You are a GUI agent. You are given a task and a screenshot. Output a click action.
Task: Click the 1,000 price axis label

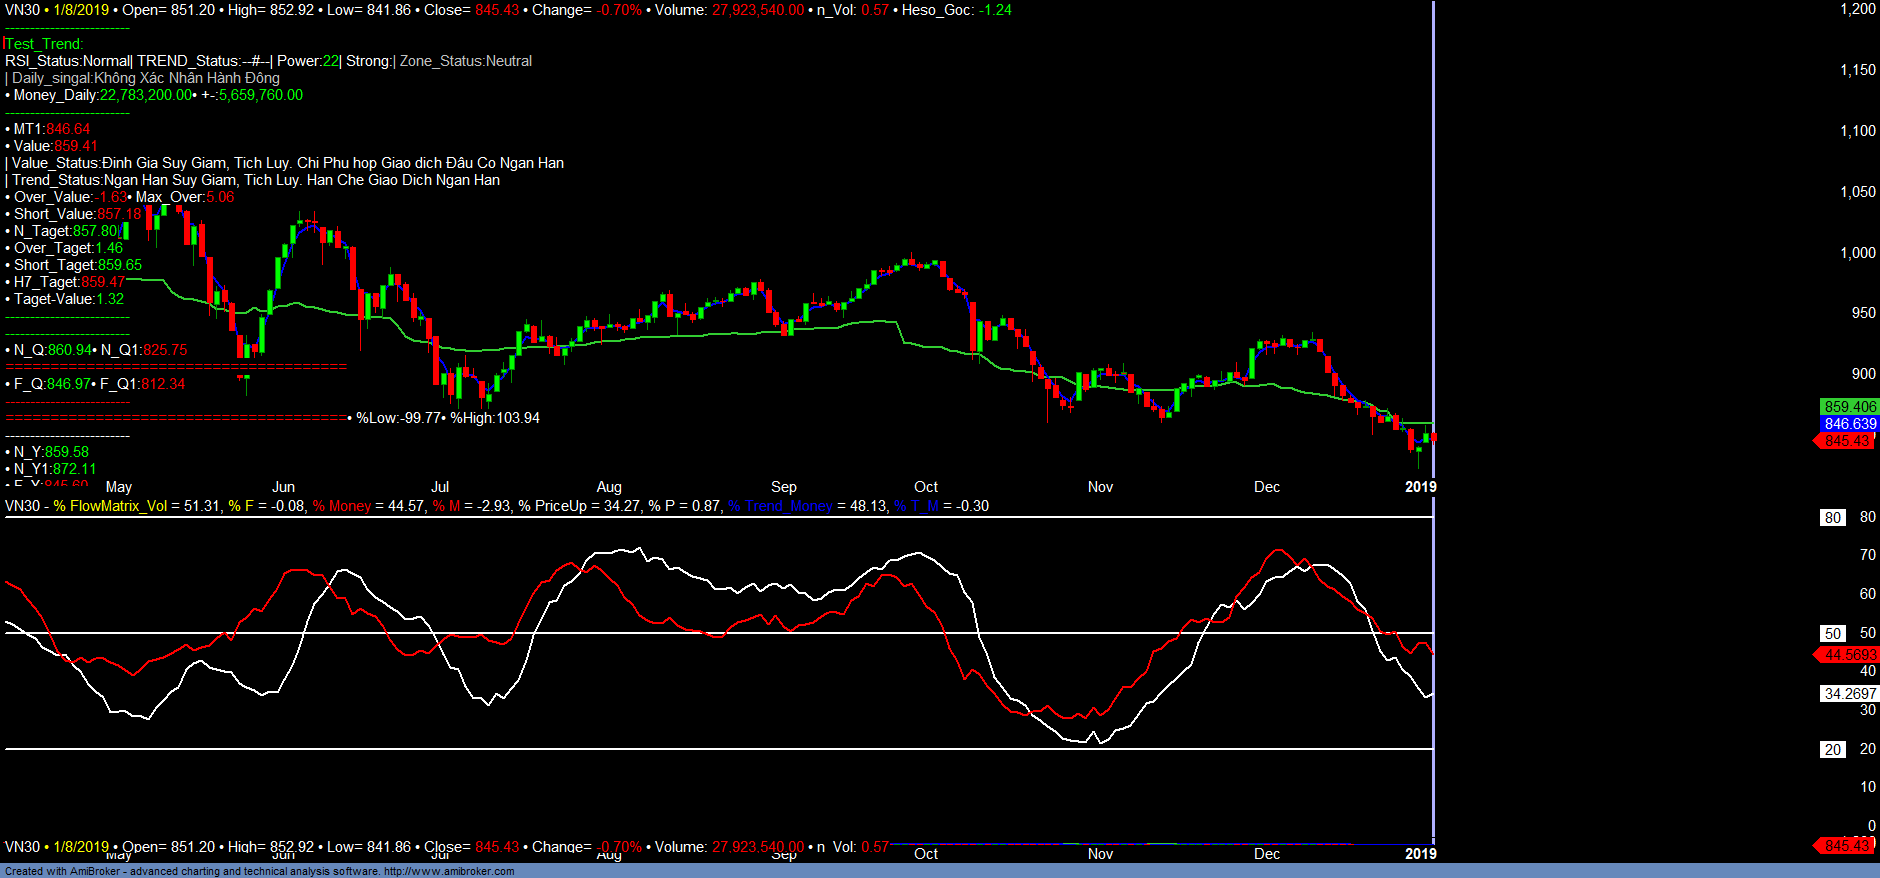click(1858, 253)
